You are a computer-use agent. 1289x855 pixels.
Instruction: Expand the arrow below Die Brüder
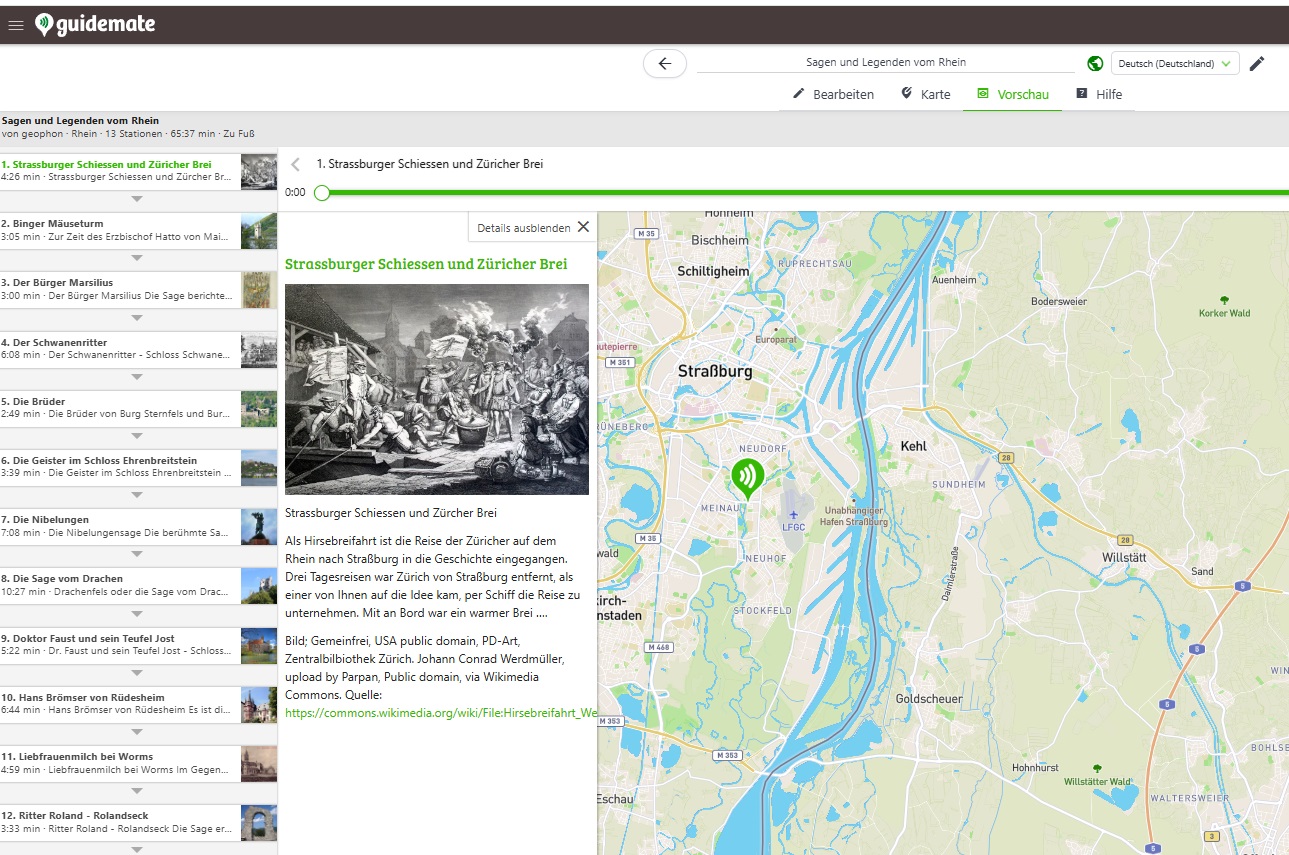[138, 436]
